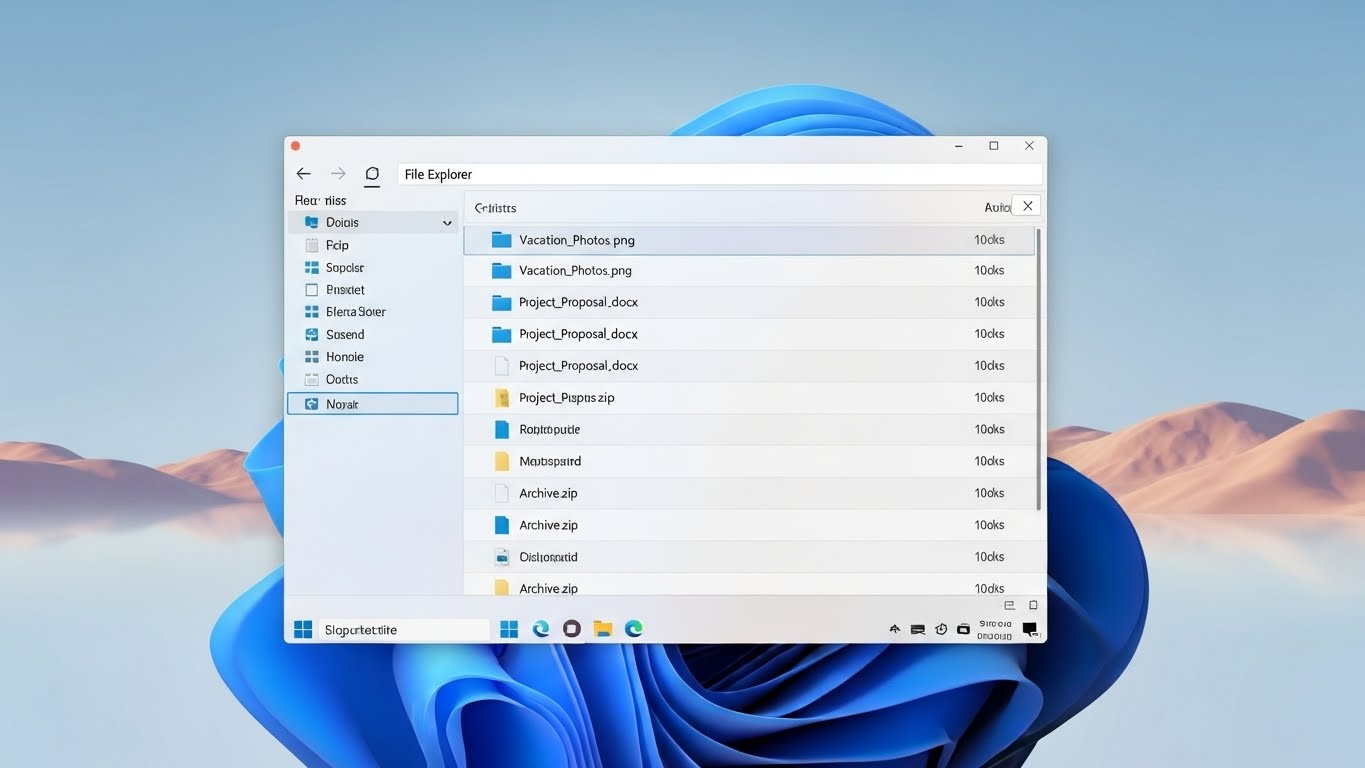Image resolution: width=1365 pixels, height=768 pixels.
Task: Click the file list vertical scrollbar
Action: pos(1038,370)
